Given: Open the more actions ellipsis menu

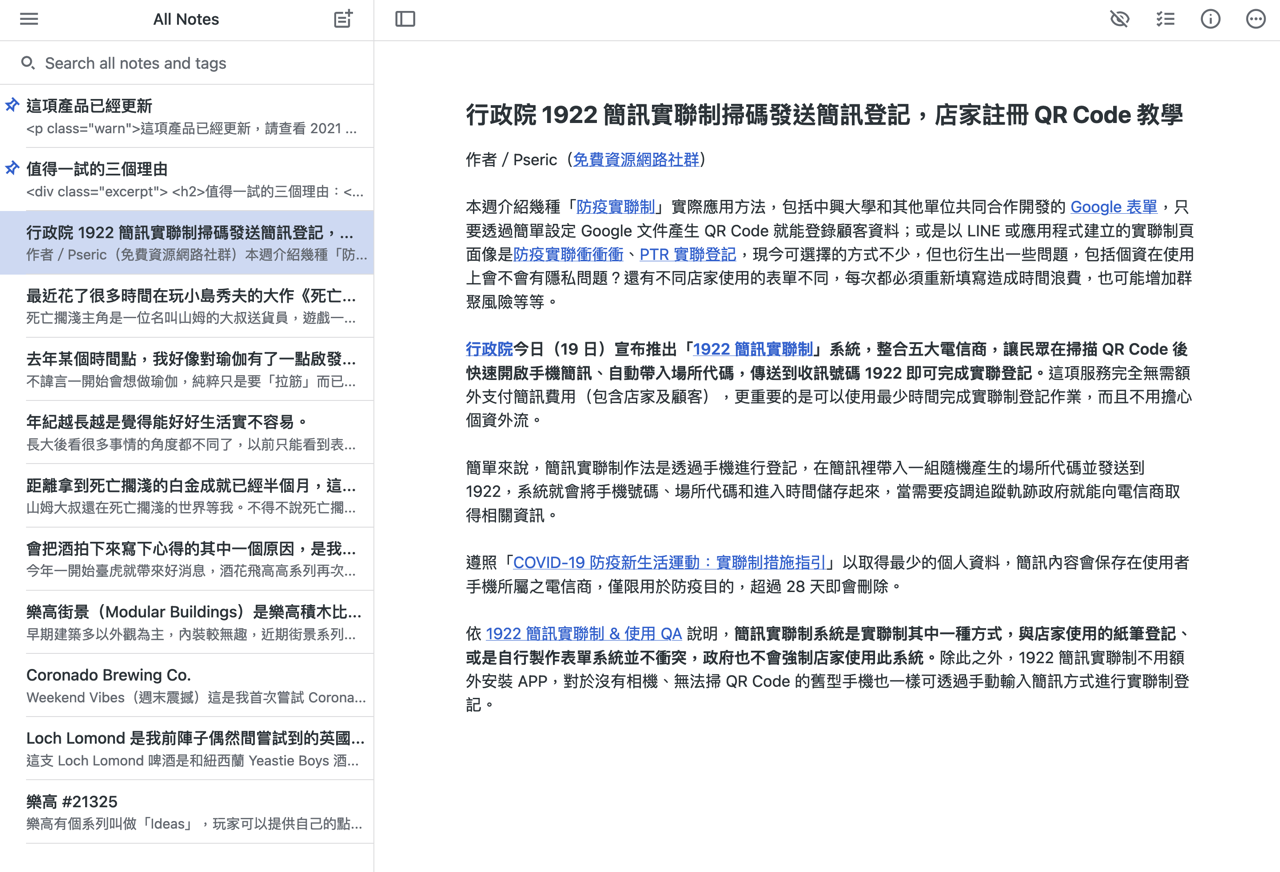Looking at the screenshot, I should click(1256, 19).
